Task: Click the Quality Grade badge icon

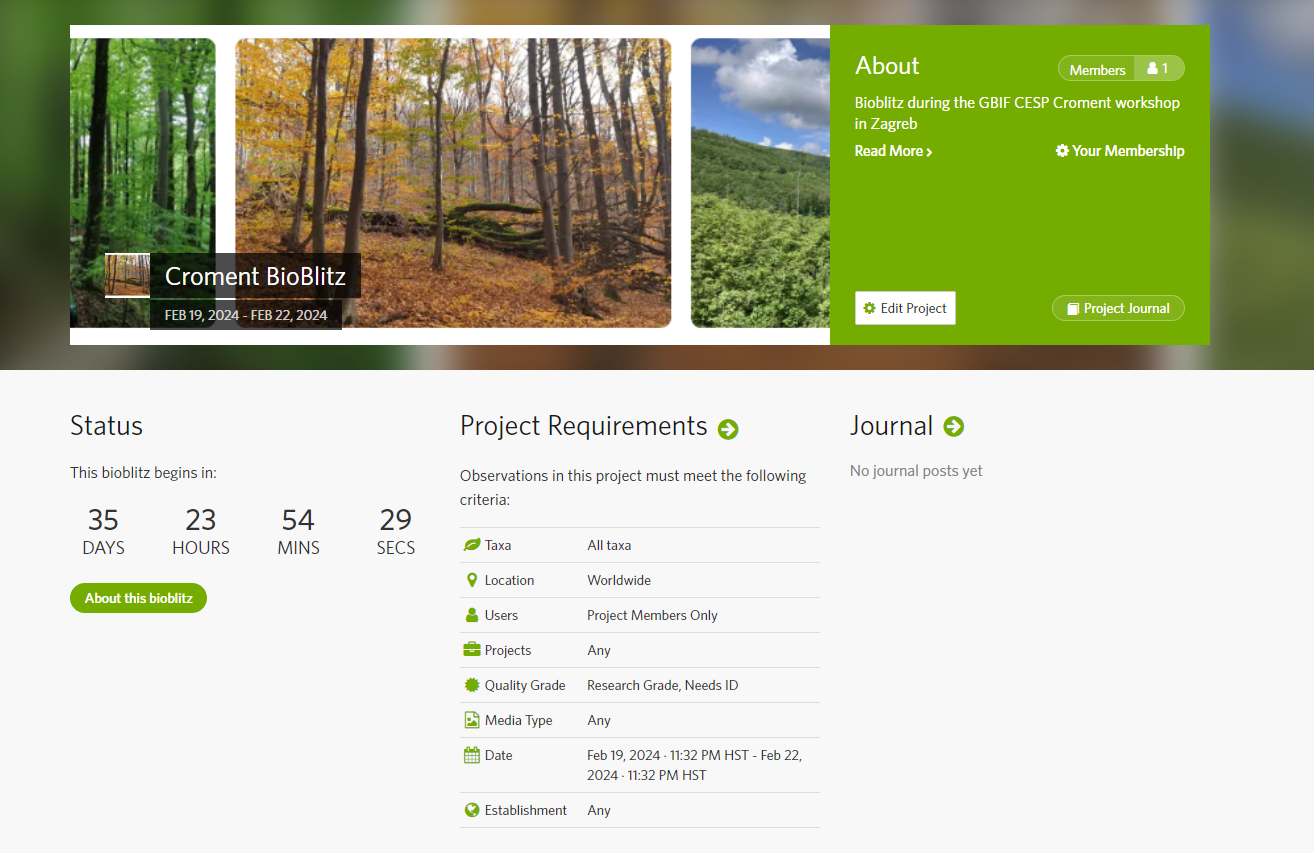Action: coord(472,685)
